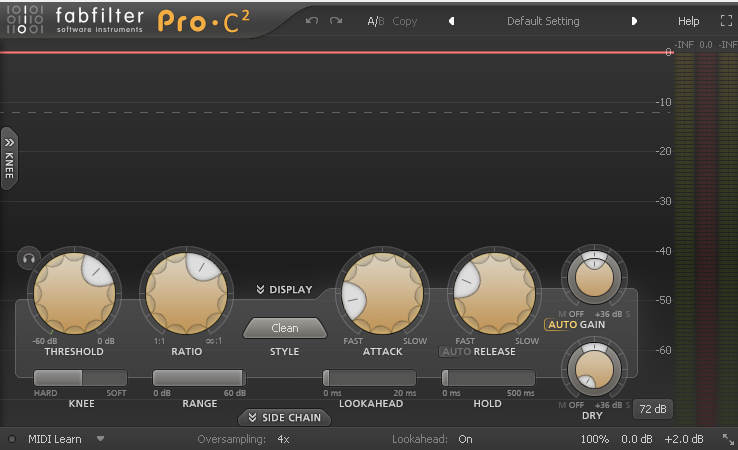Viewport: 738px width, 450px height.
Task: Click the undo arrow icon
Action: 312,21
